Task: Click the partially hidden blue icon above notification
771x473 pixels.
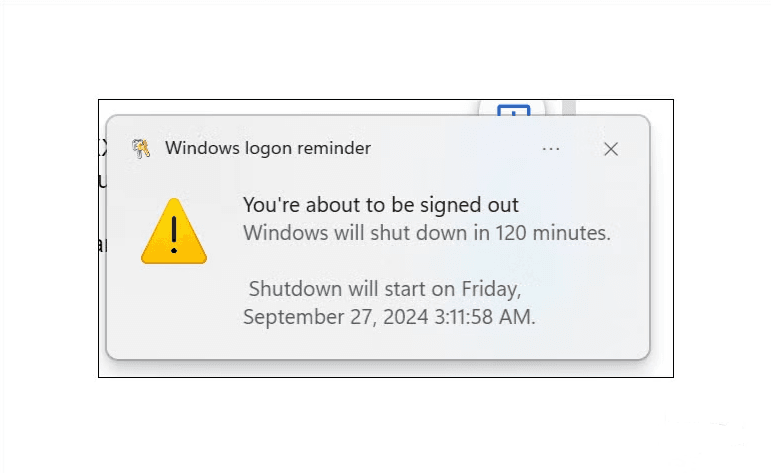Action: [513, 109]
